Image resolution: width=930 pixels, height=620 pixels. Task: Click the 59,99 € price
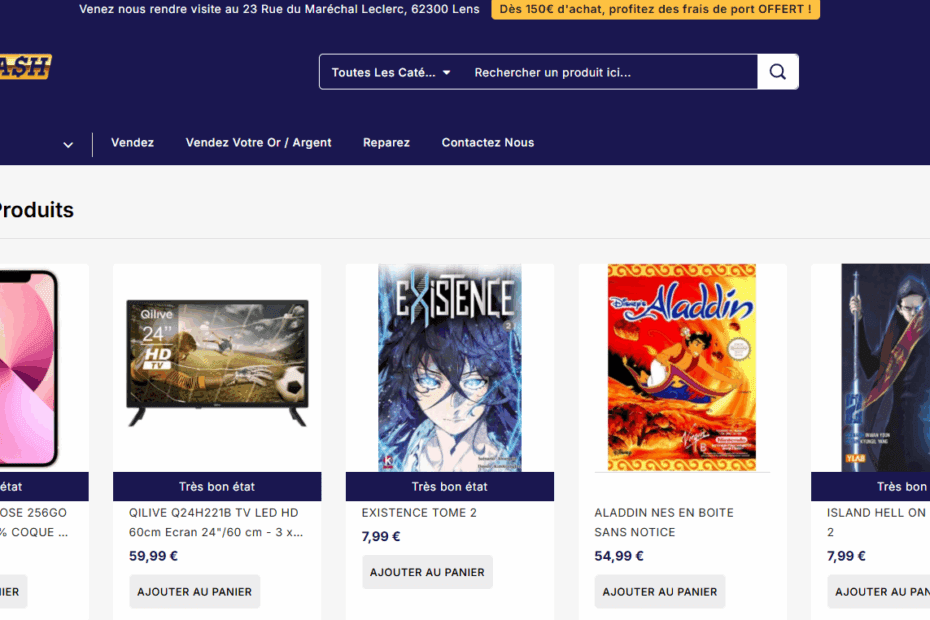coord(153,556)
